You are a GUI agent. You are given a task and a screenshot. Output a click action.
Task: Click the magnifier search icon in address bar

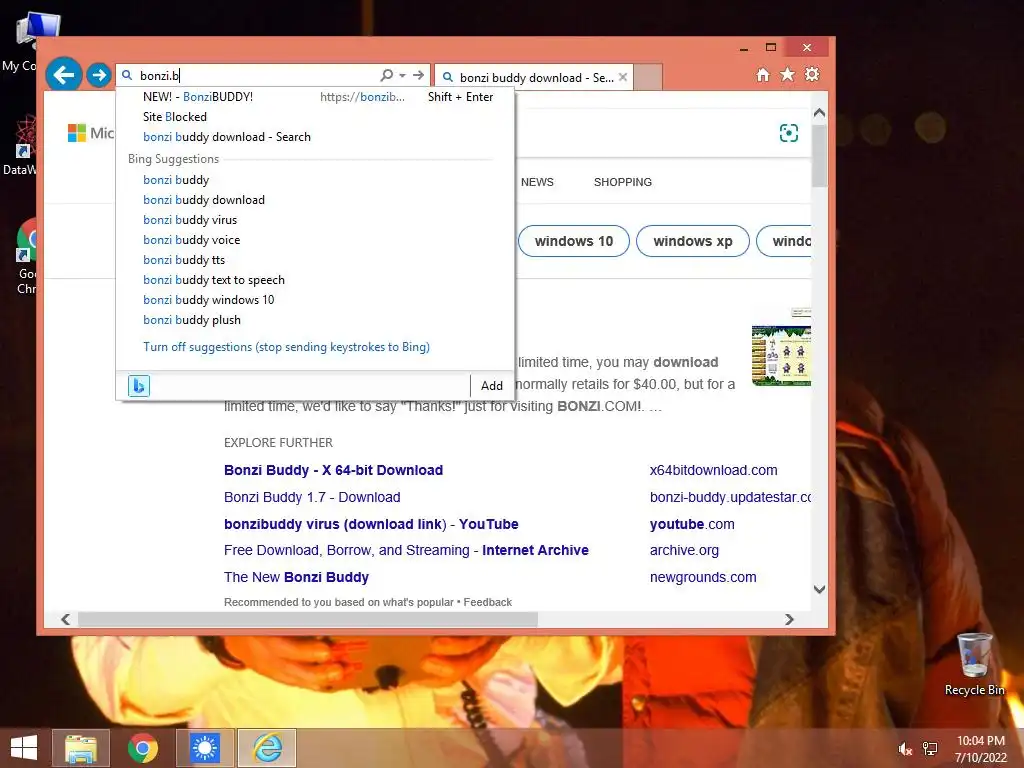387,75
